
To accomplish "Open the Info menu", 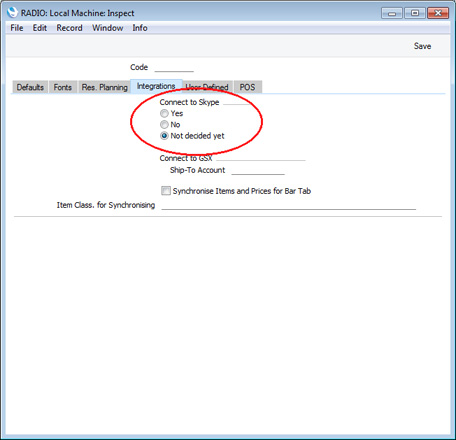I will pyautogui.click(x=140, y=28).
